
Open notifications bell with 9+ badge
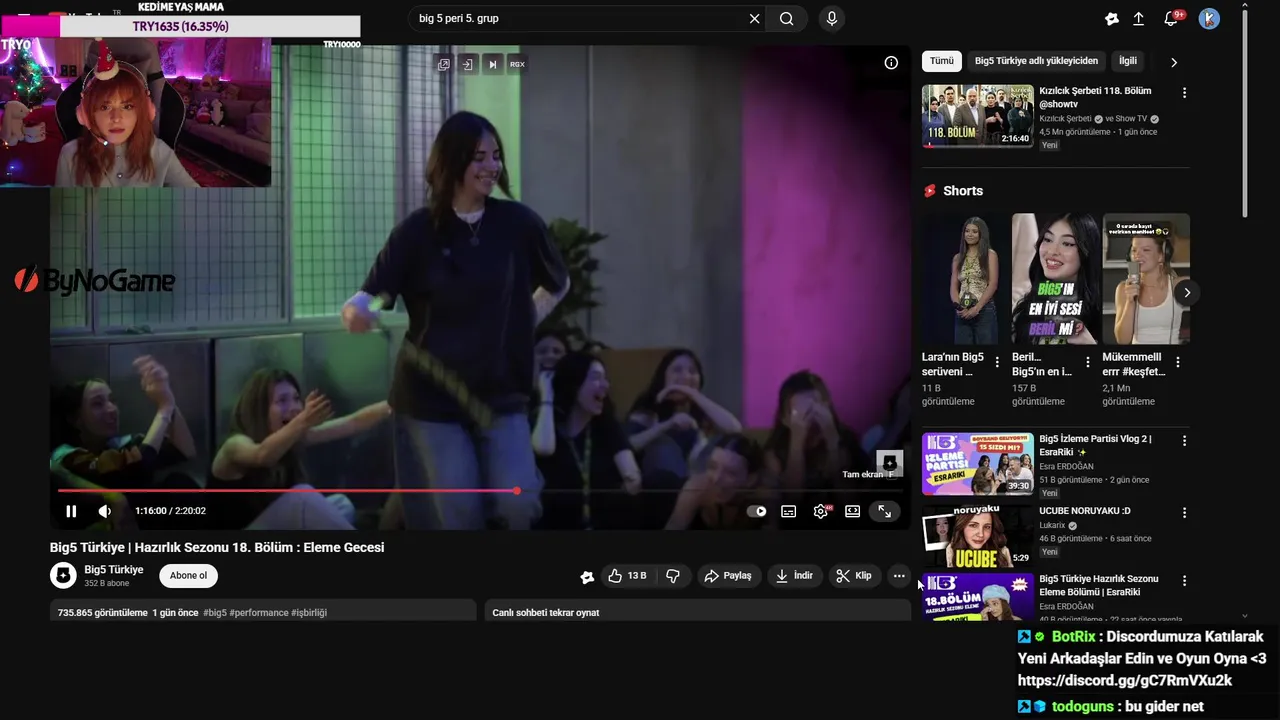coord(1171,19)
